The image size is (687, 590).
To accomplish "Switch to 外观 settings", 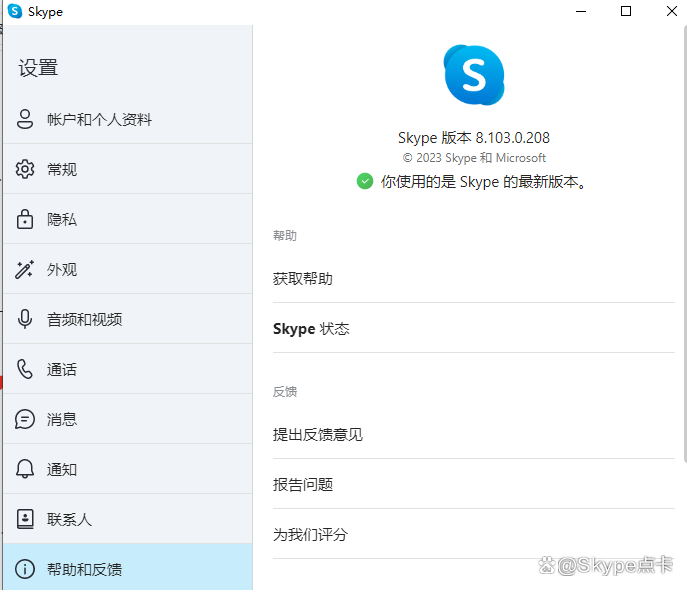I will coord(128,269).
